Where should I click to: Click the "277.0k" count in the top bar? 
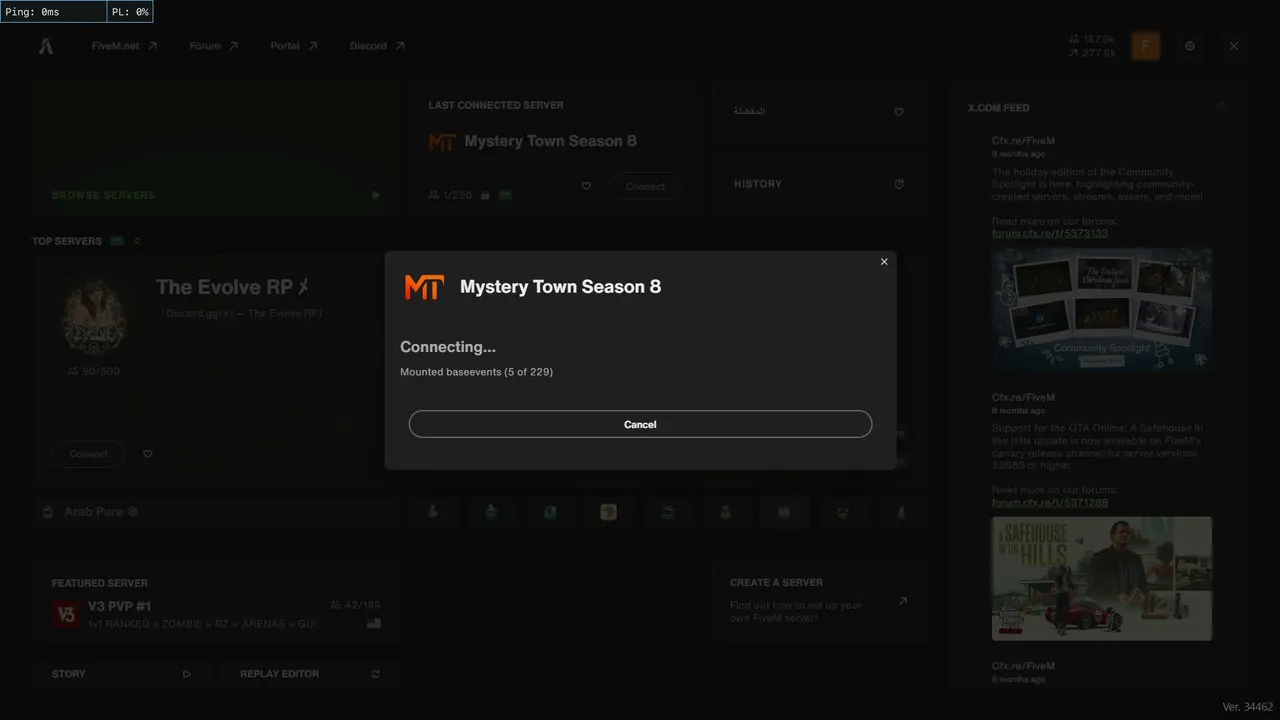(x=1092, y=53)
